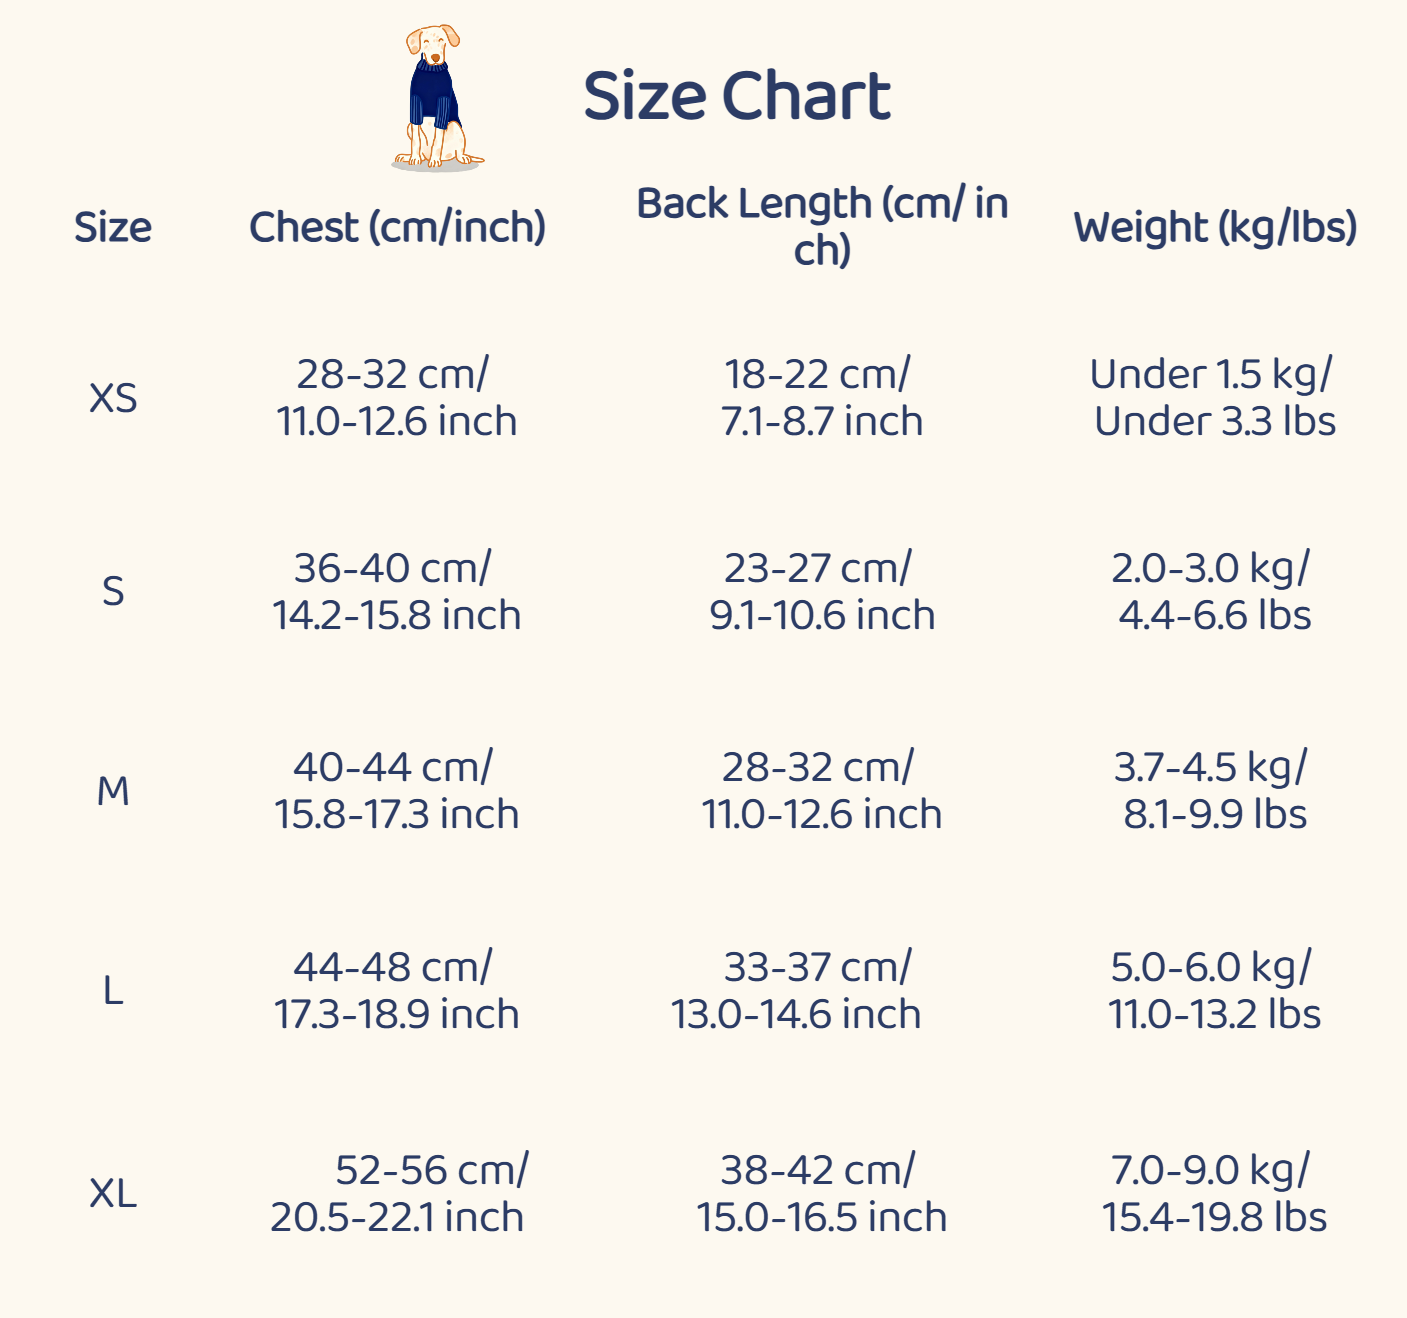The height and width of the screenshot is (1318, 1407).
Task: Choose the M size row label
Action: pyautogui.click(x=113, y=791)
